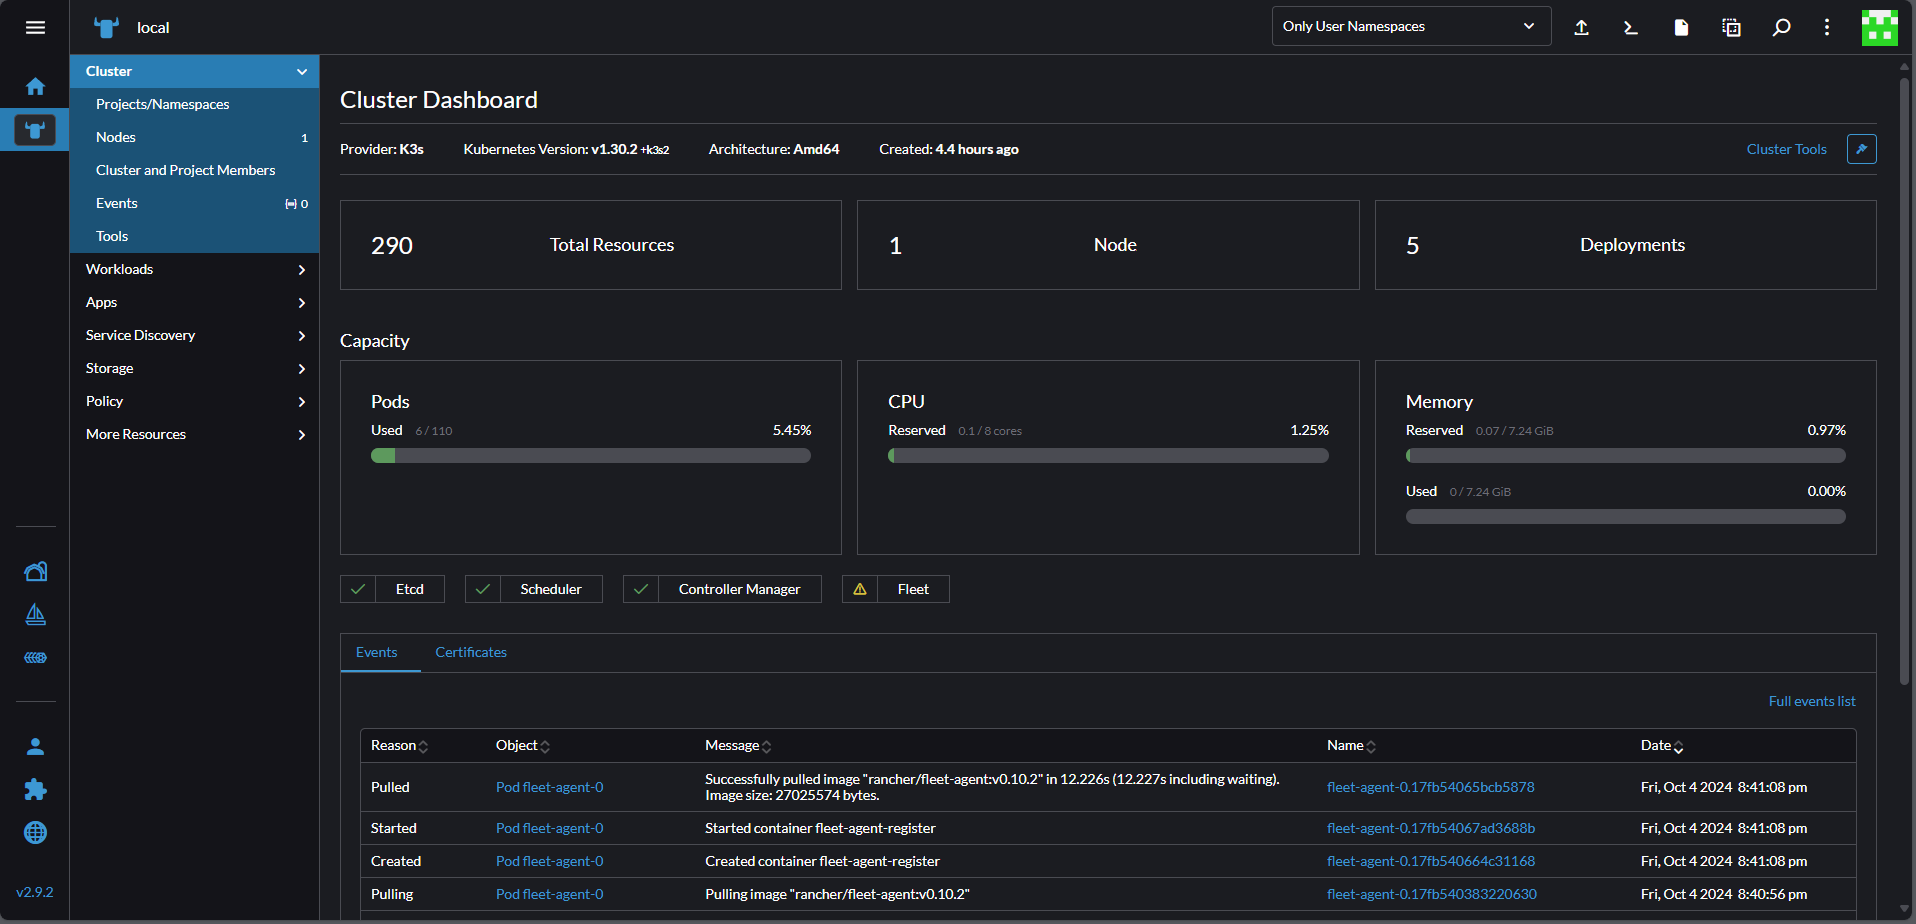Open the Virtualization Management icon

pyautogui.click(x=35, y=657)
